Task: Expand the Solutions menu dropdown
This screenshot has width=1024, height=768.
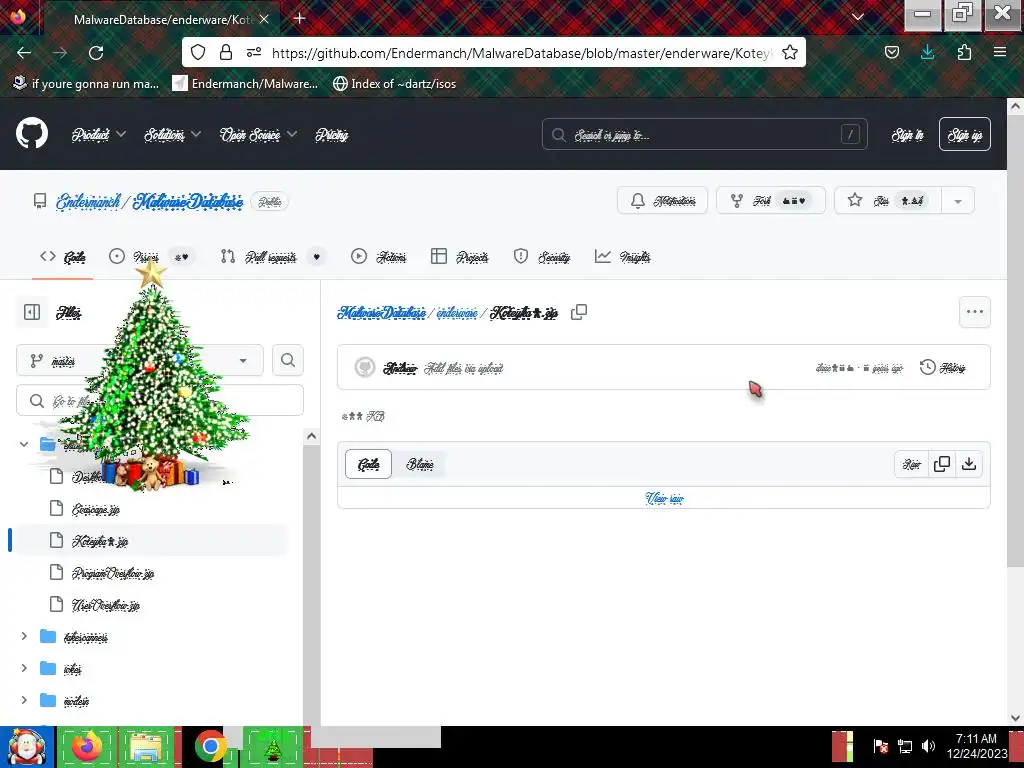Action: coord(172,135)
